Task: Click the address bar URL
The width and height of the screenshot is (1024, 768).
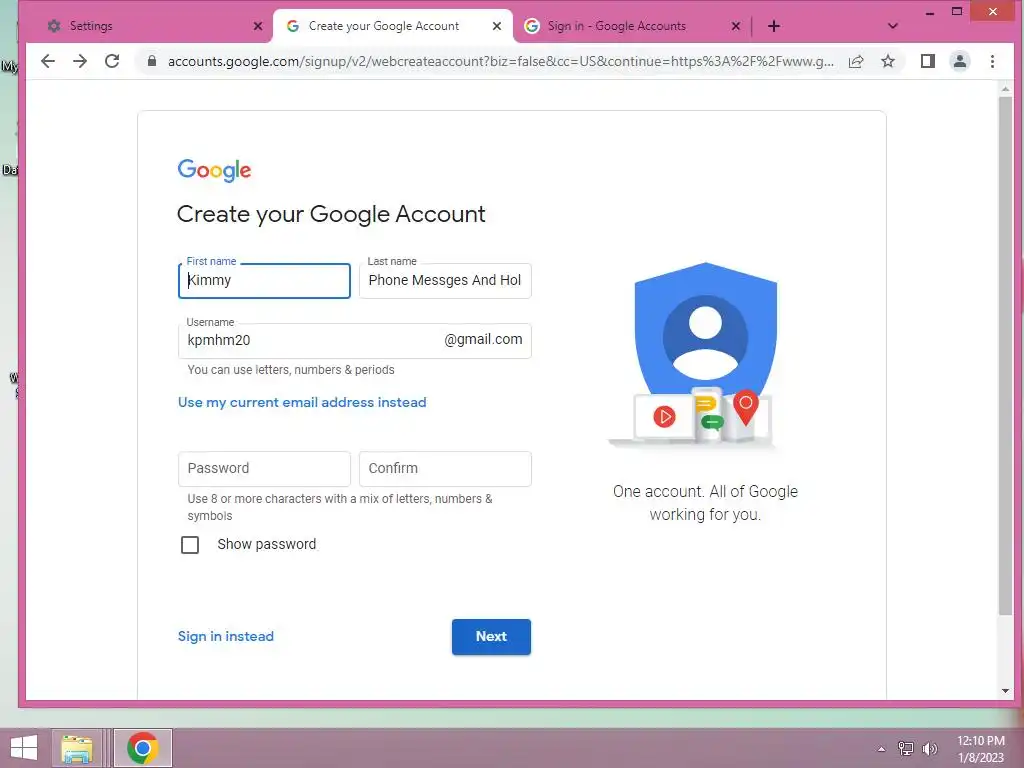Action: (x=500, y=61)
